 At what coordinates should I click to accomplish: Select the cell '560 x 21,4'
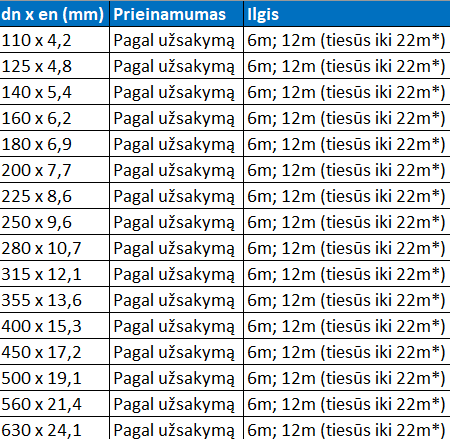[54, 404]
